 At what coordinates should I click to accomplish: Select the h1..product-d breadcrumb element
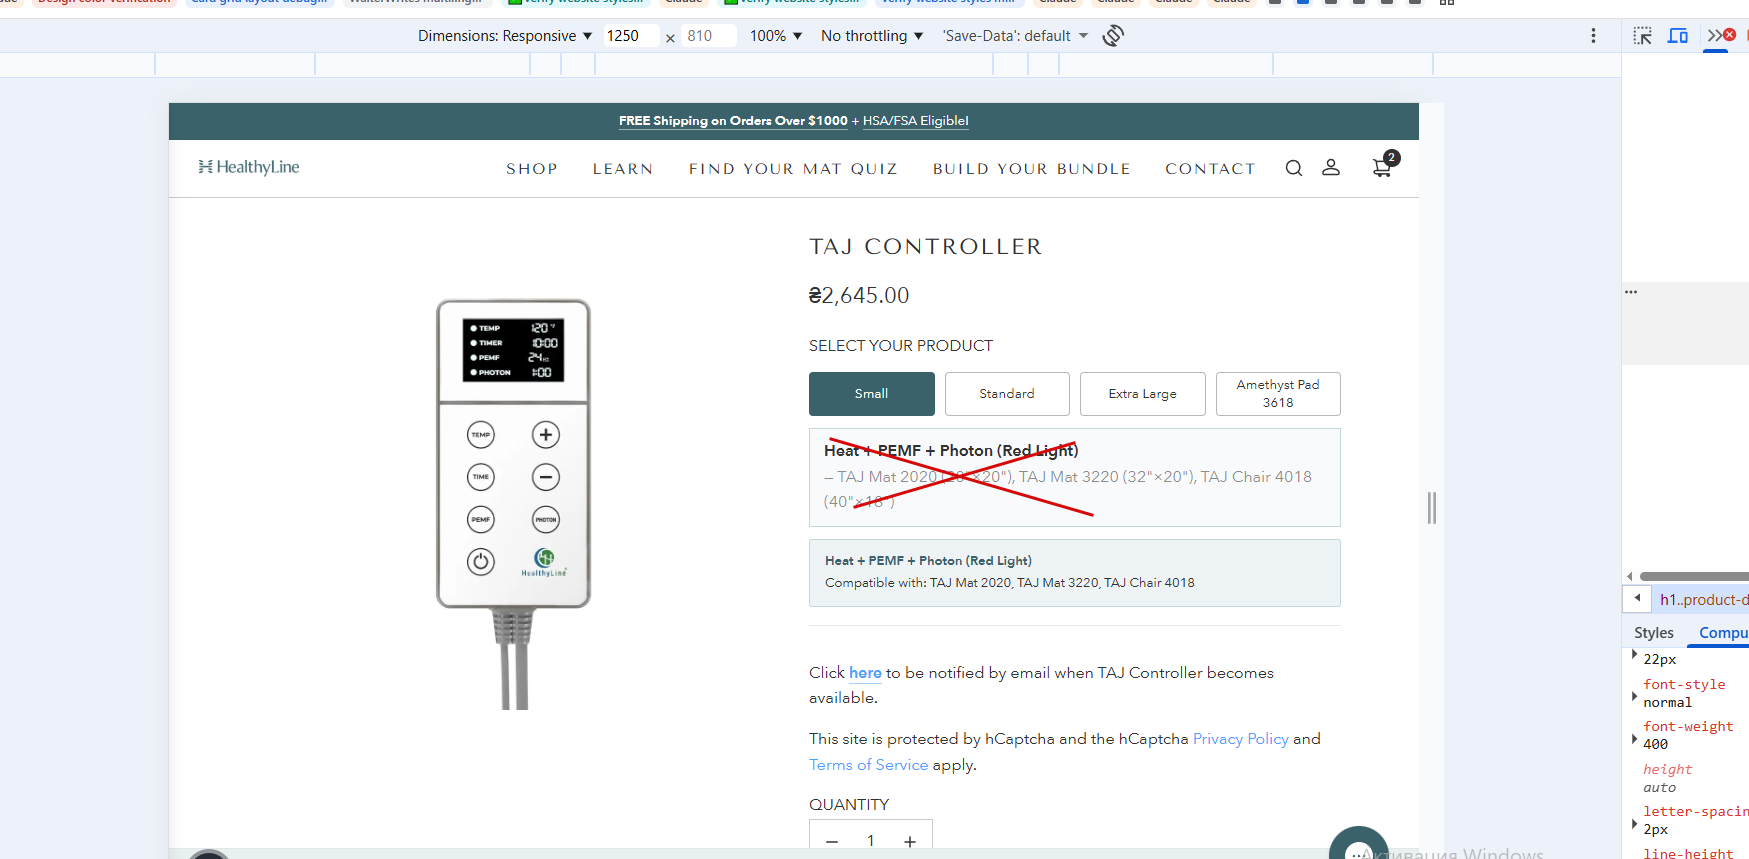click(1704, 600)
